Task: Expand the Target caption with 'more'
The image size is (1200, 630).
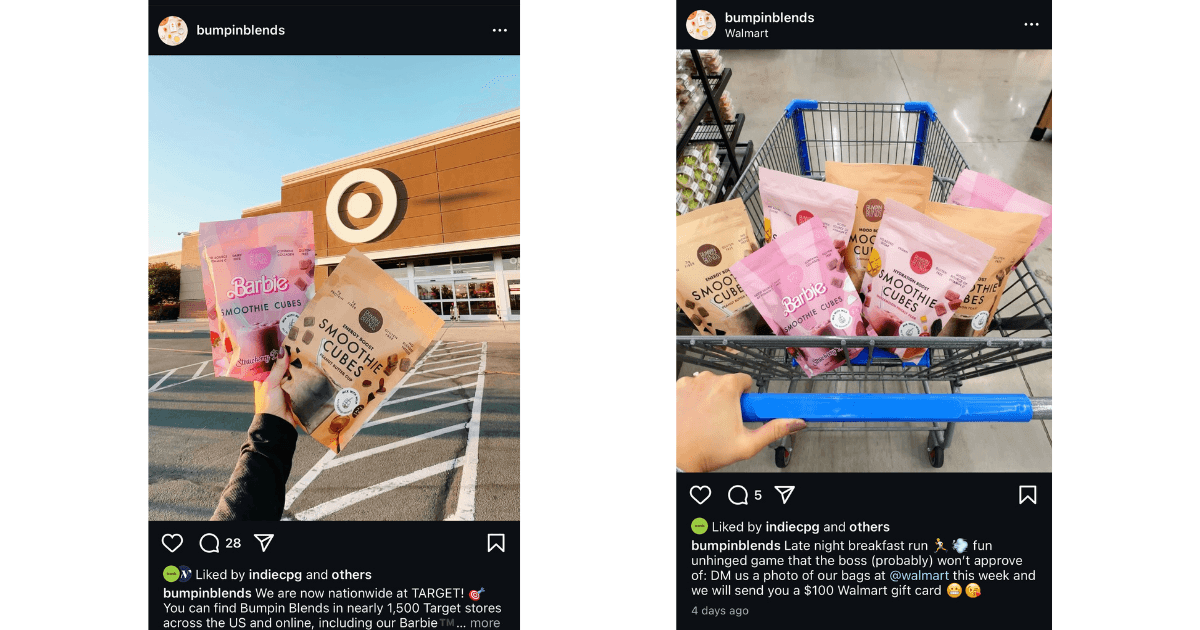Action: point(485,623)
